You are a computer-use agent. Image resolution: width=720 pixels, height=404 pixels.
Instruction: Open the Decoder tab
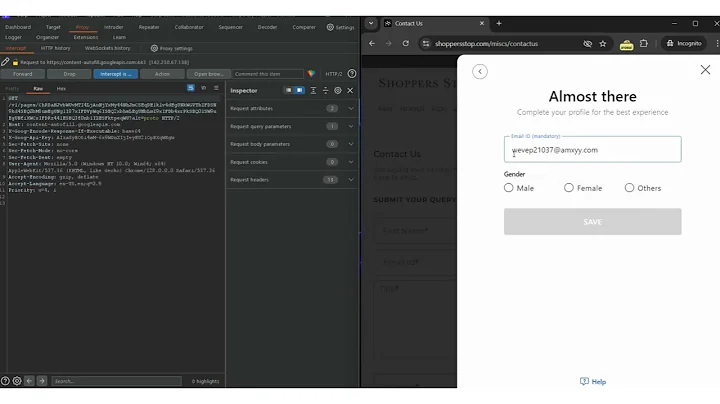coord(267,27)
